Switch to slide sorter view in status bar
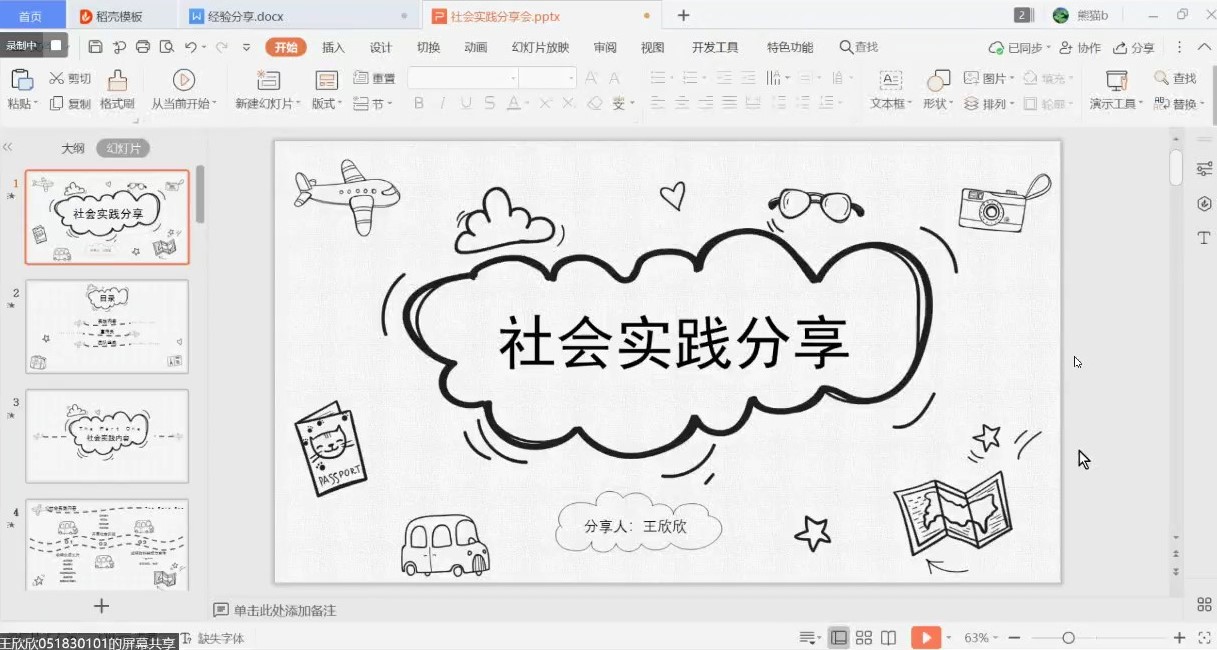1217x650 pixels. (x=864, y=638)
